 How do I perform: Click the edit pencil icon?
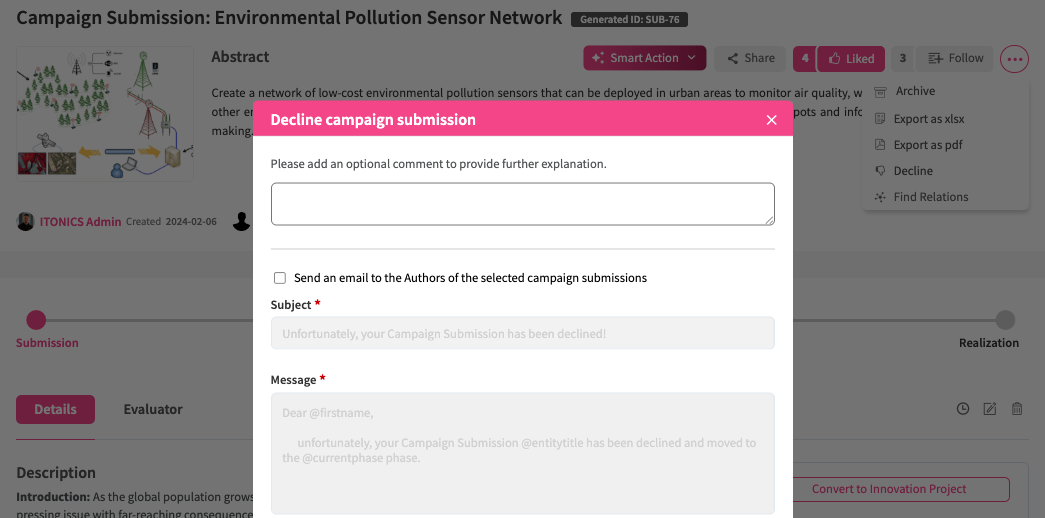click(990, 408)
